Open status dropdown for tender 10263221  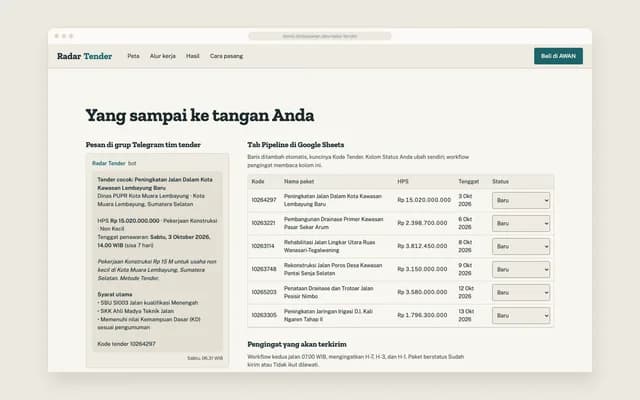[521, 223]
